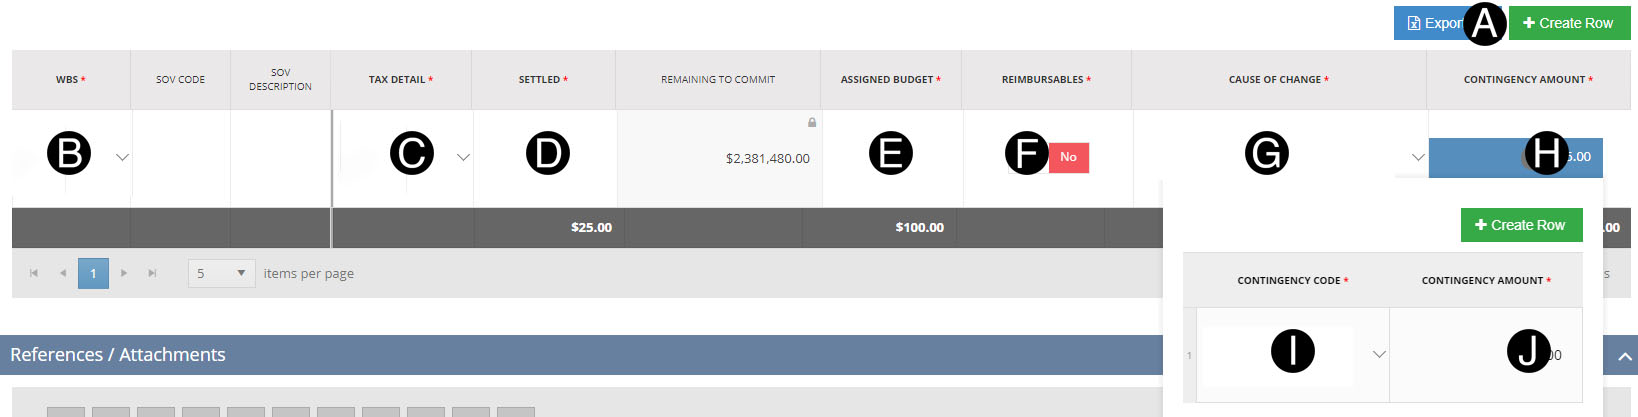Image resolution: width=1638 pixels, height=417 pixels.
Task: Collapse the References / Attachments section chevron
Action: click(x=1625, y=356)
